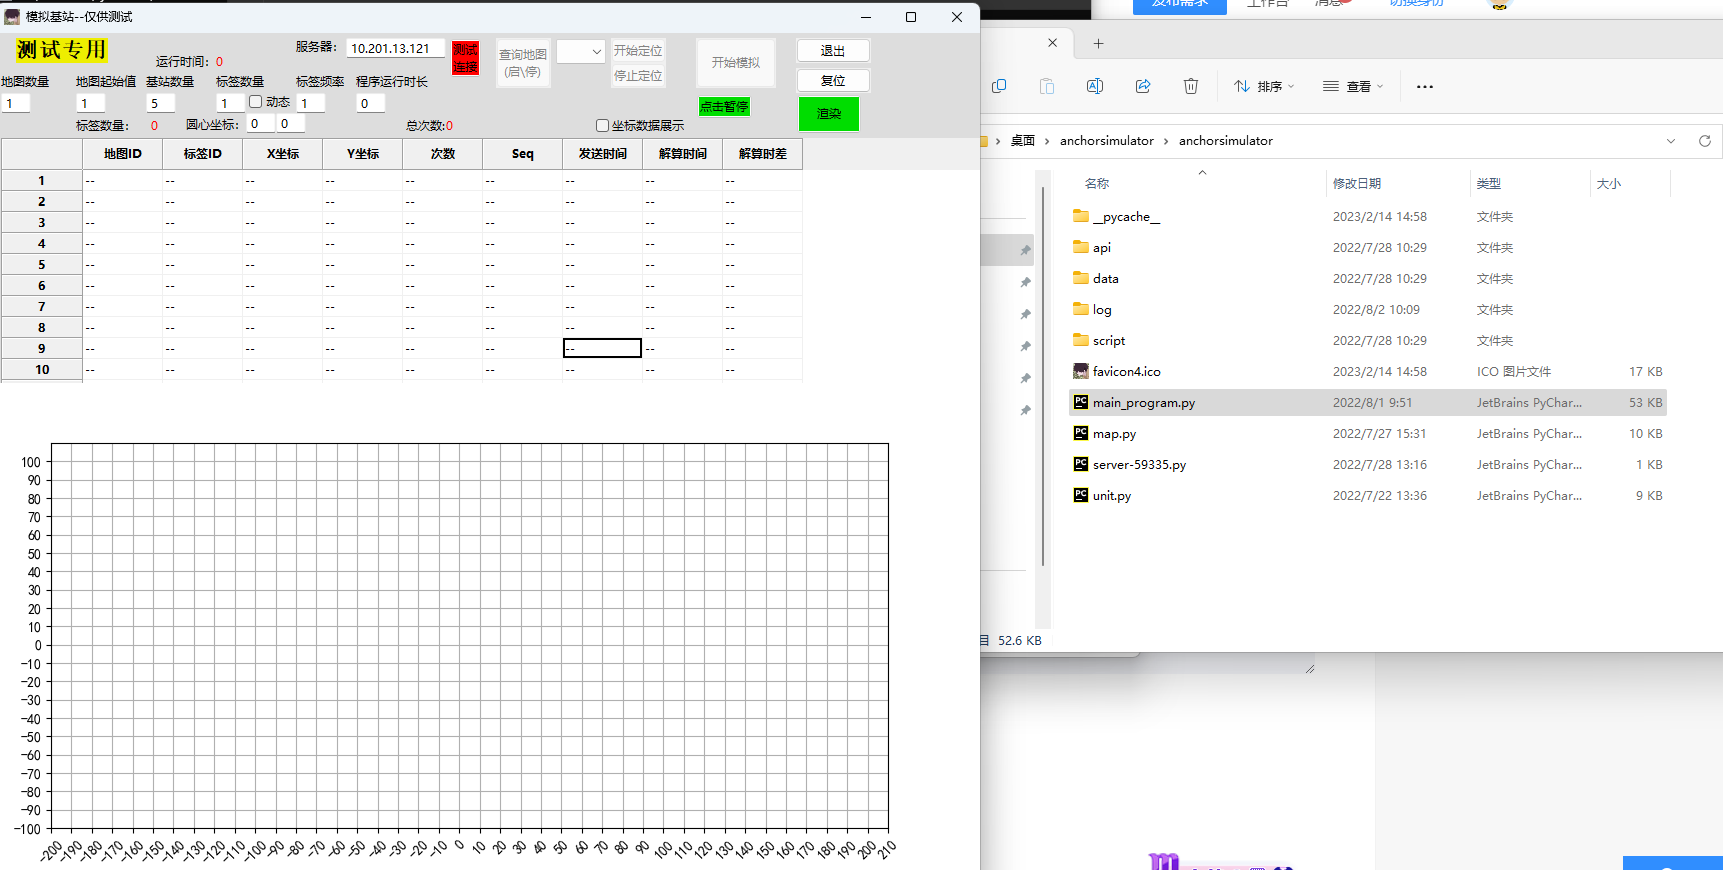Click chevron after 桌面 in breadcrumb
Image resolution: width=1723 pixels, height=870 pixels.
pyautogui.click(x=1047, y=141)
